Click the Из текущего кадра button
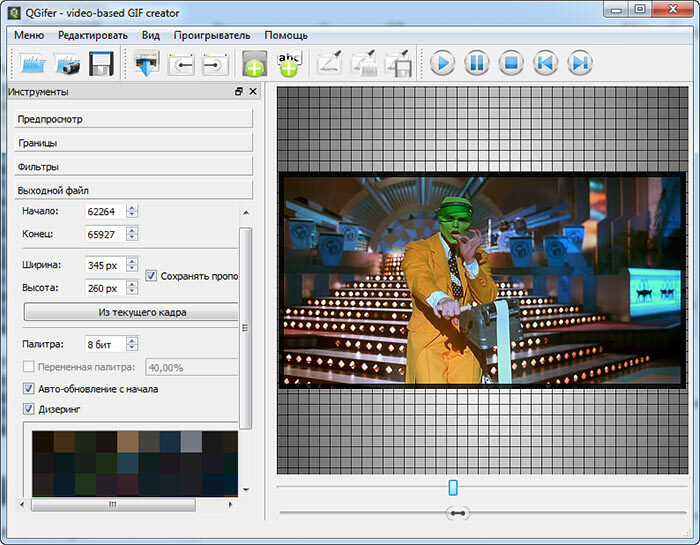700x545 pixels. point(132,312)
